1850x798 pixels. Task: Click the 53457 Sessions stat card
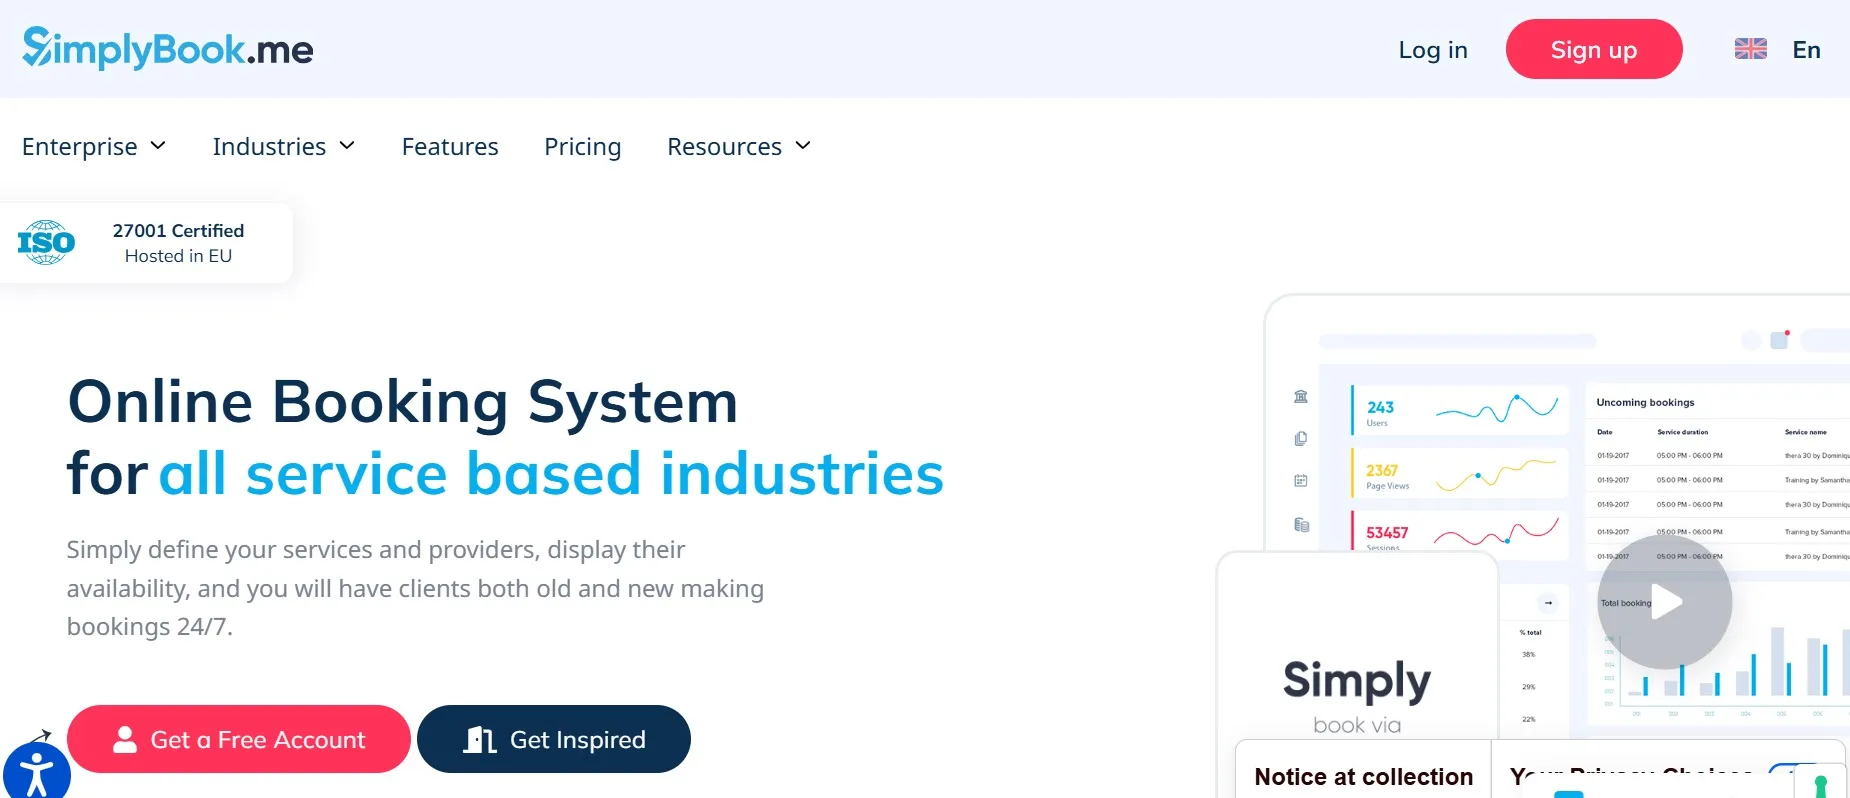click(x=1459, y=531)
